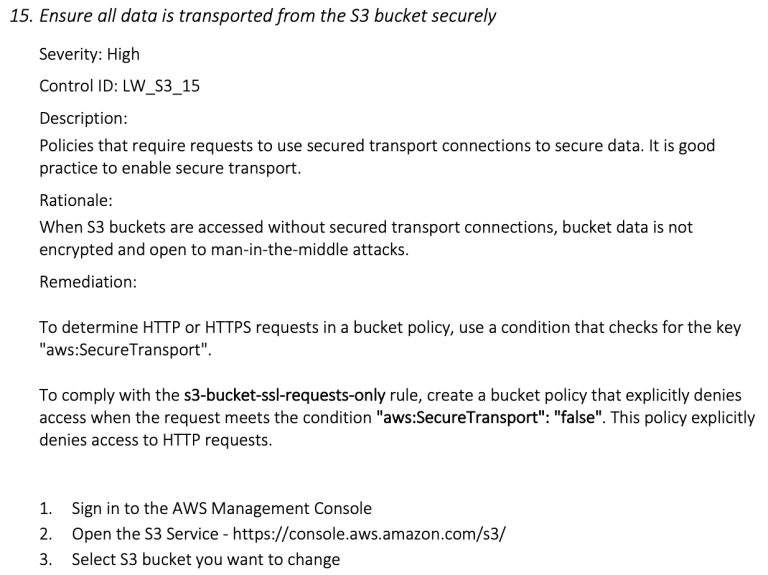The image size is (768, 575).
Task: Click the Description label
Action: tap(83, 119)
